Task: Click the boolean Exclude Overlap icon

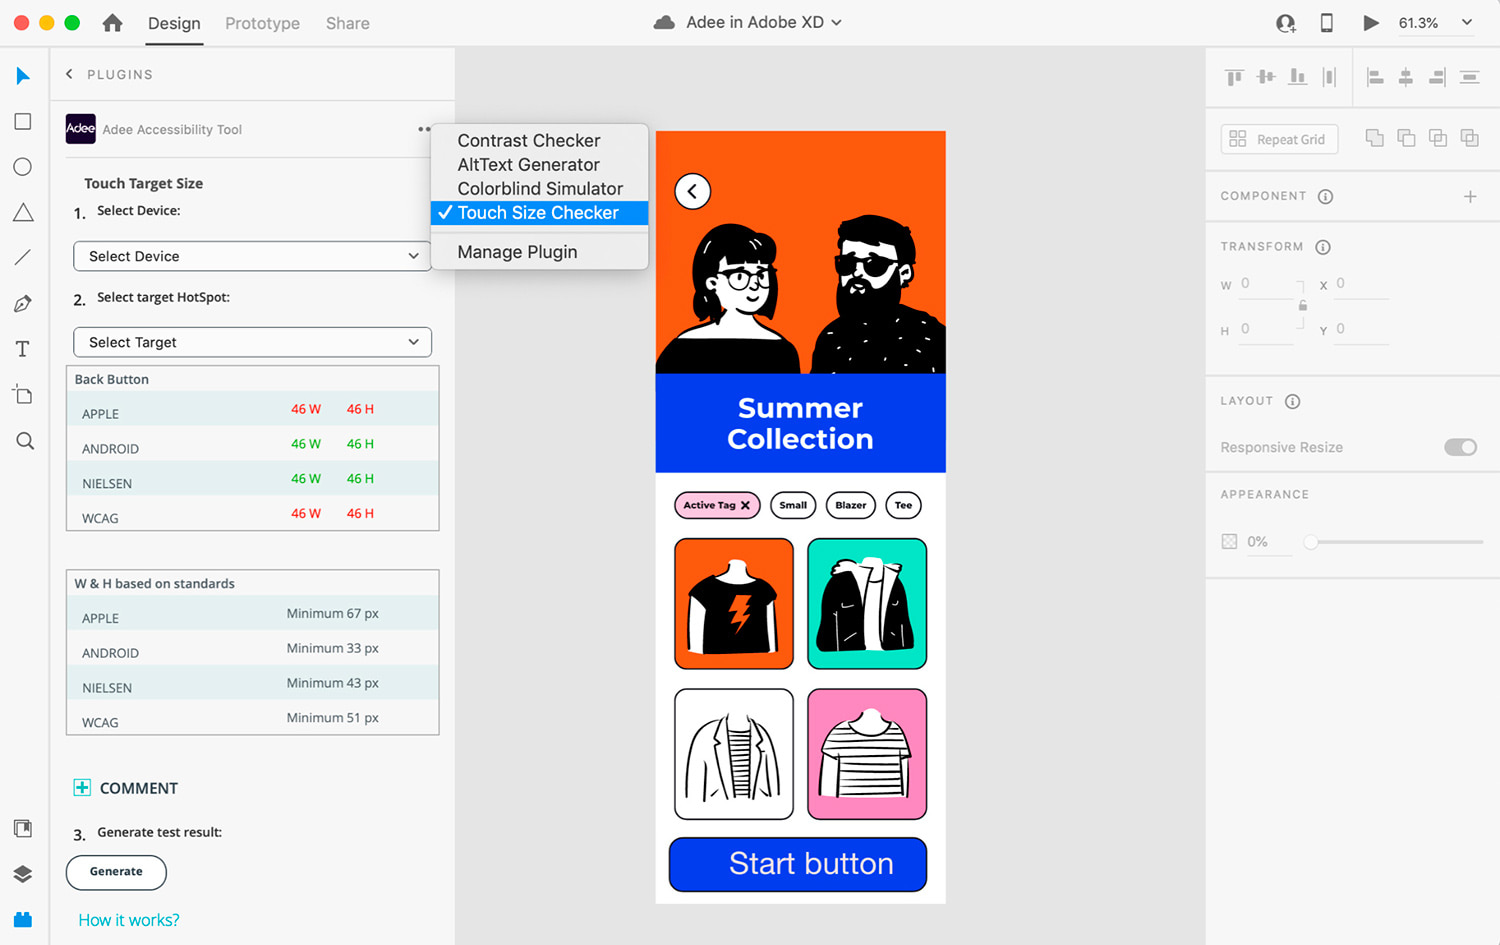Action: pyautogui.click(x=1469, y=138)
